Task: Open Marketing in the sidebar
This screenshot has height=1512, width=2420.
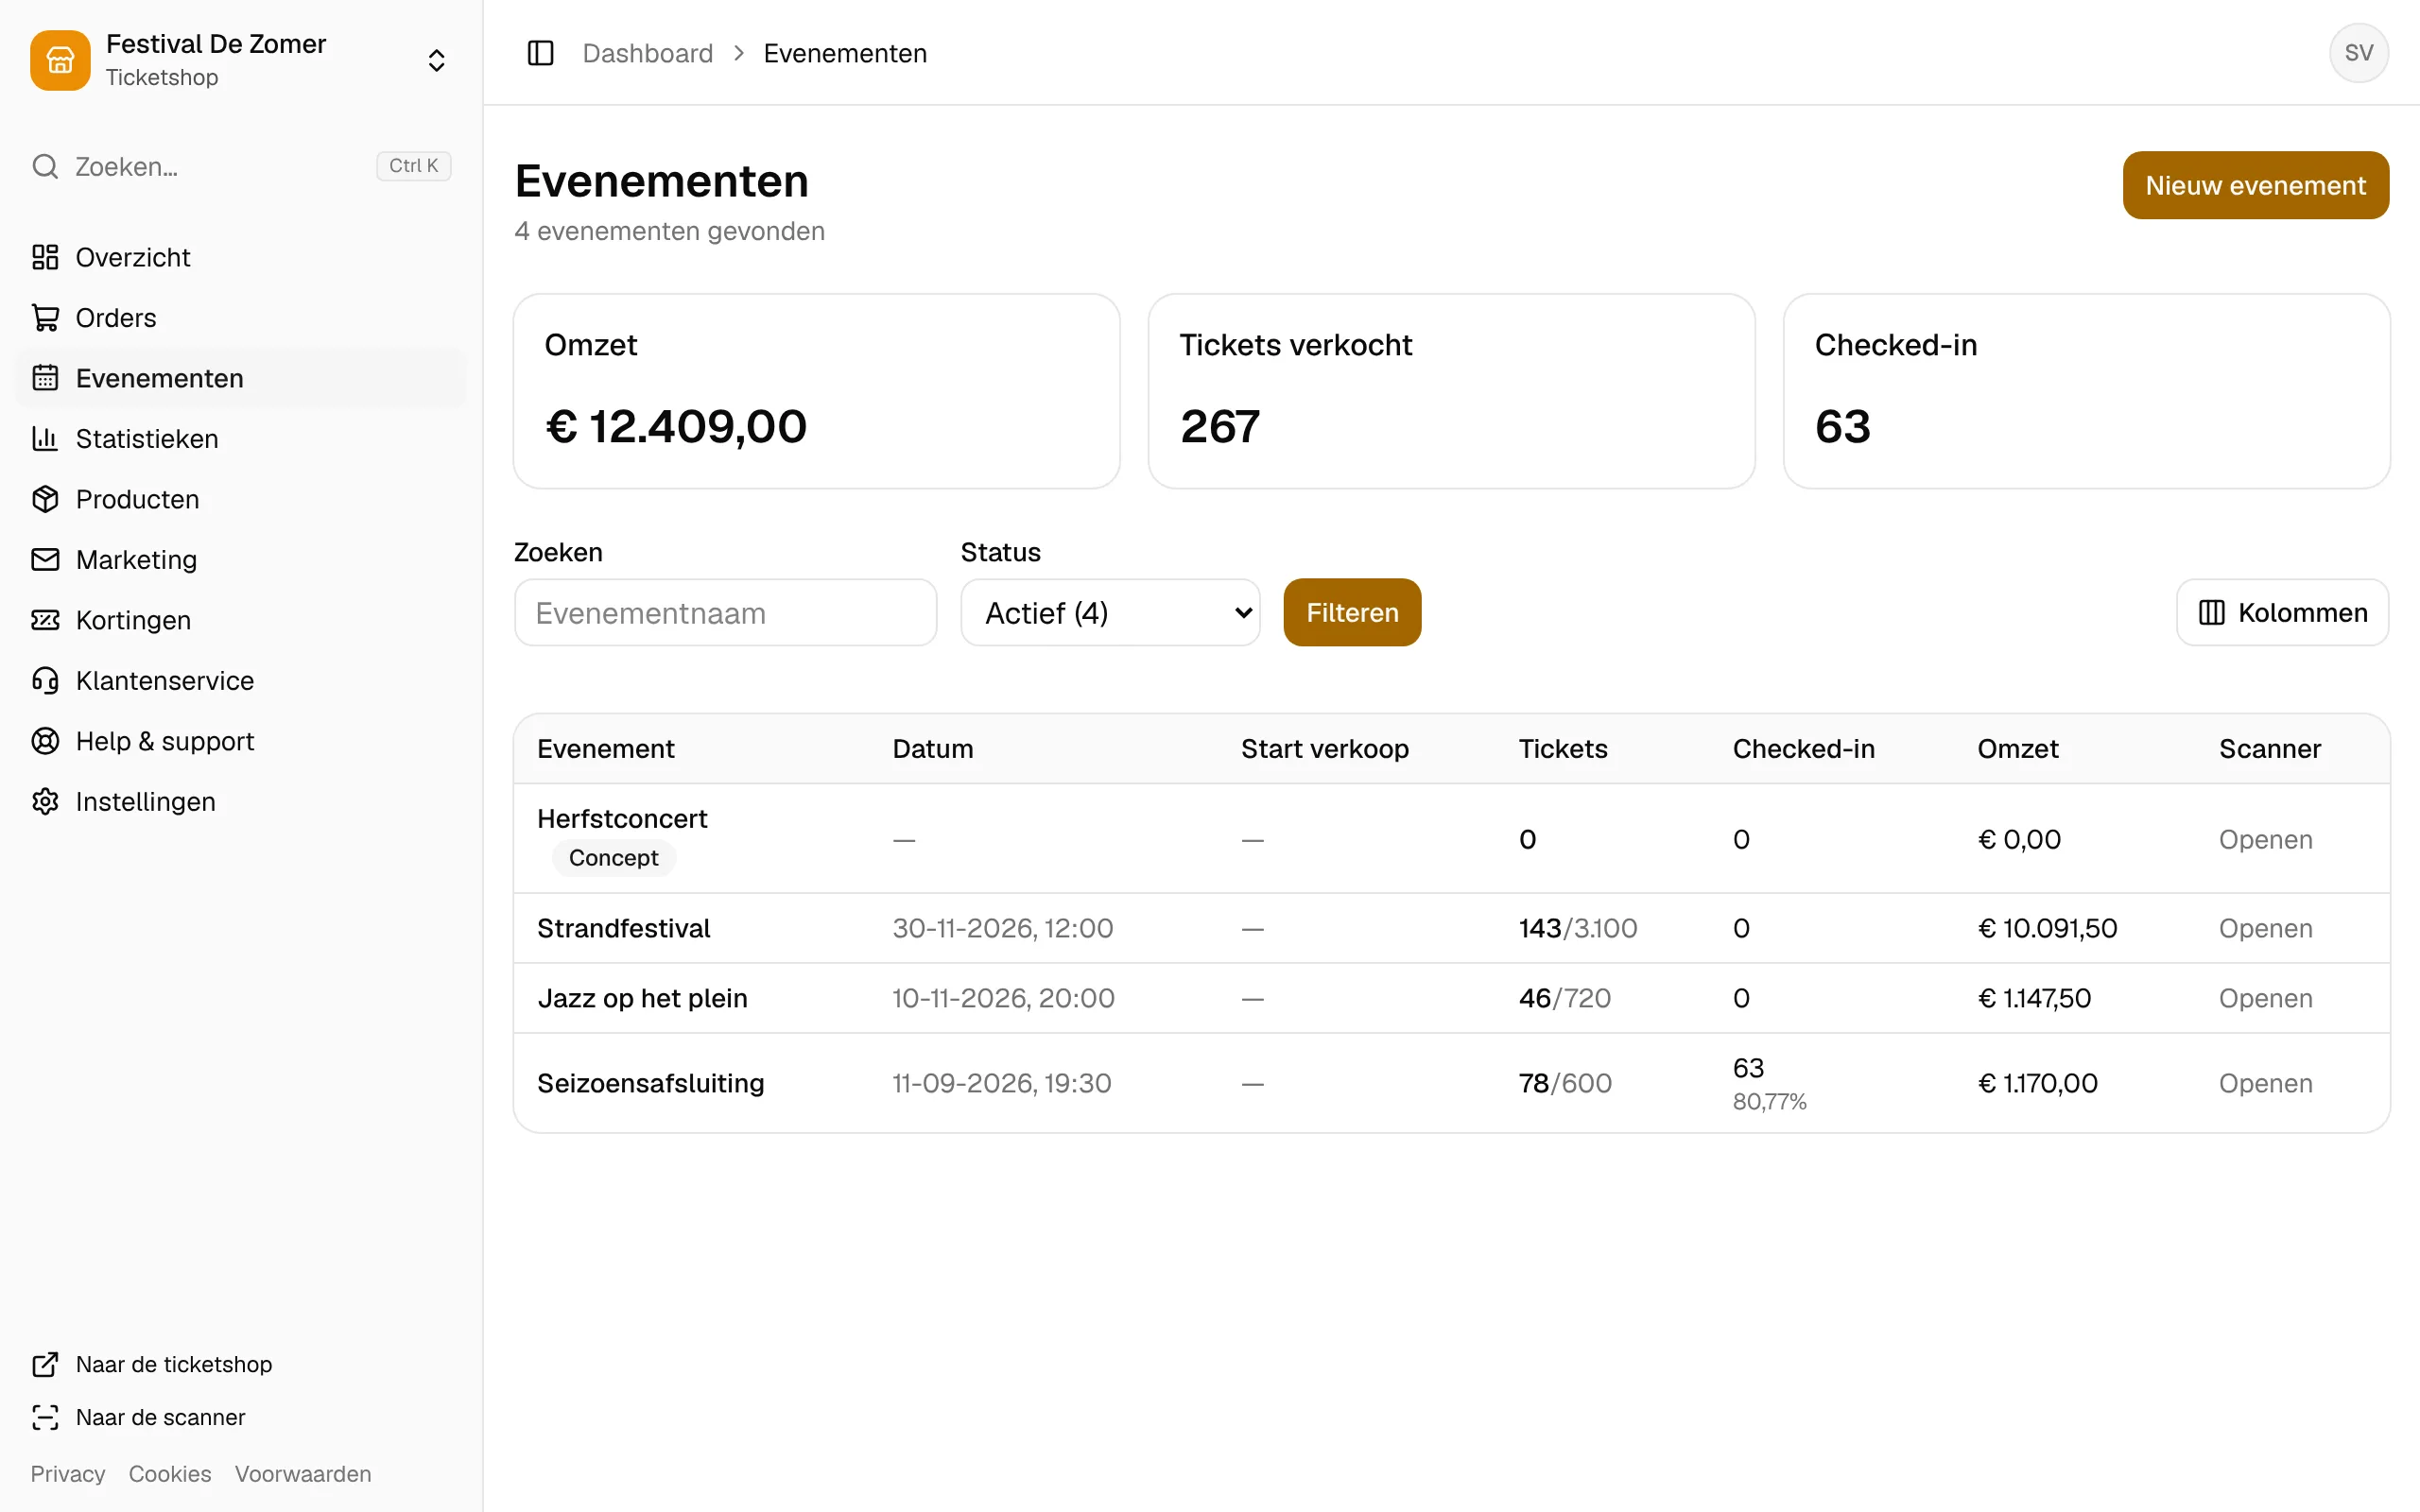Action: point(240,560)
